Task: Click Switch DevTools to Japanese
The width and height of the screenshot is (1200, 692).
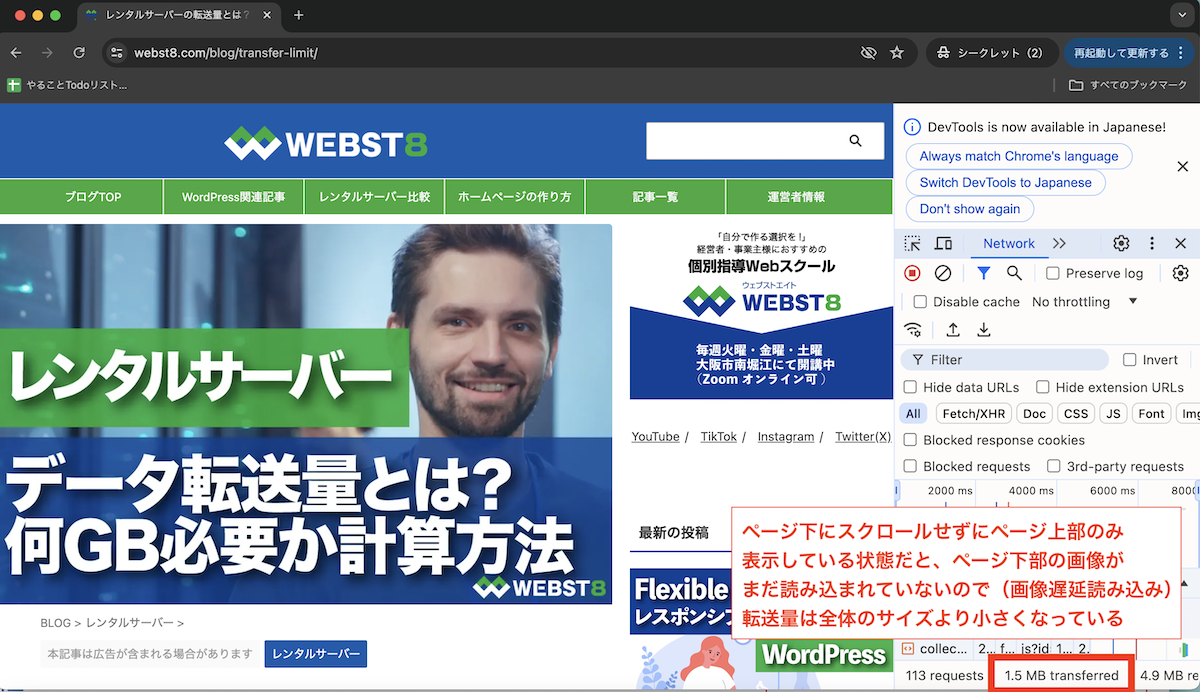Action: click(x=1005, y=182)
